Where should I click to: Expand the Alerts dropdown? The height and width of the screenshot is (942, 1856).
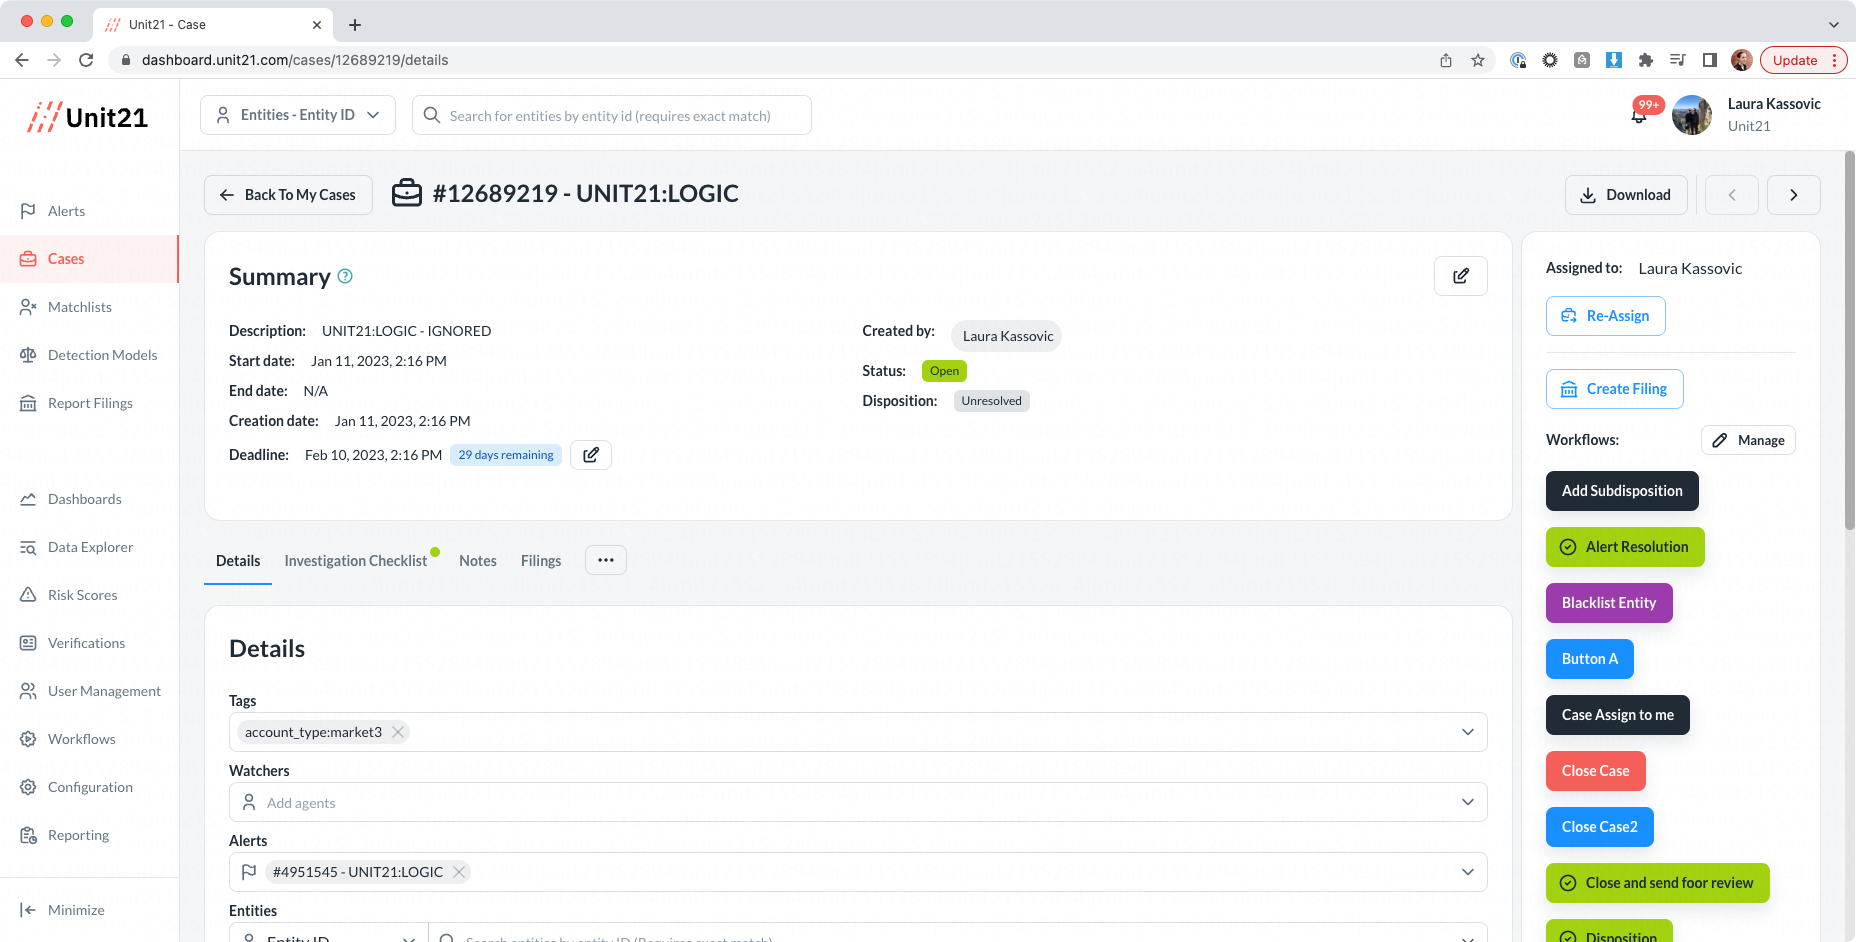click(x=1468, y=872)
